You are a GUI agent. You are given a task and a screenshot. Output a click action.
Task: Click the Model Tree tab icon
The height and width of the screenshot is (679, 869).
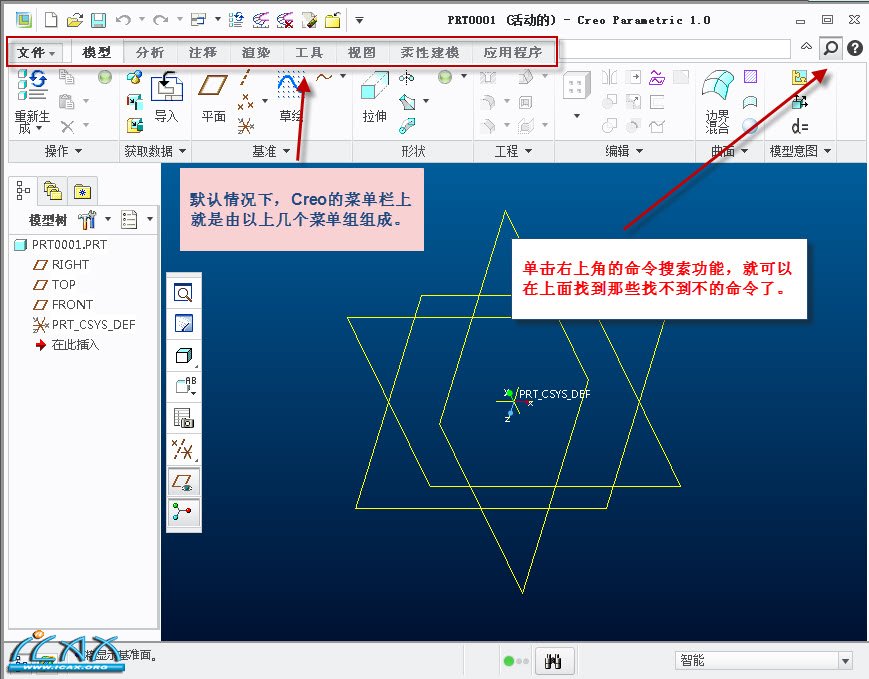(x=23, y=191)
